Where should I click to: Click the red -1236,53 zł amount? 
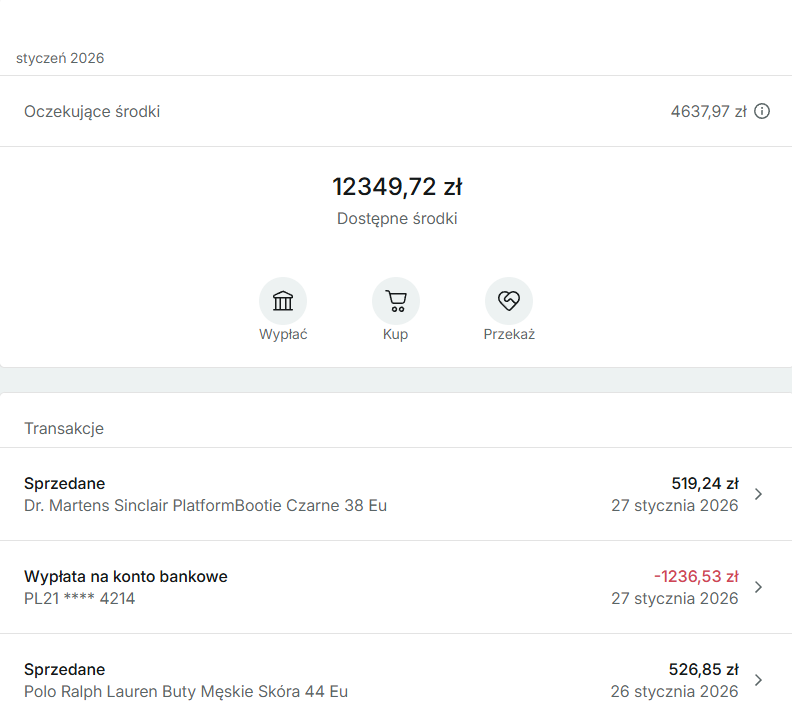tap(696, 576)
